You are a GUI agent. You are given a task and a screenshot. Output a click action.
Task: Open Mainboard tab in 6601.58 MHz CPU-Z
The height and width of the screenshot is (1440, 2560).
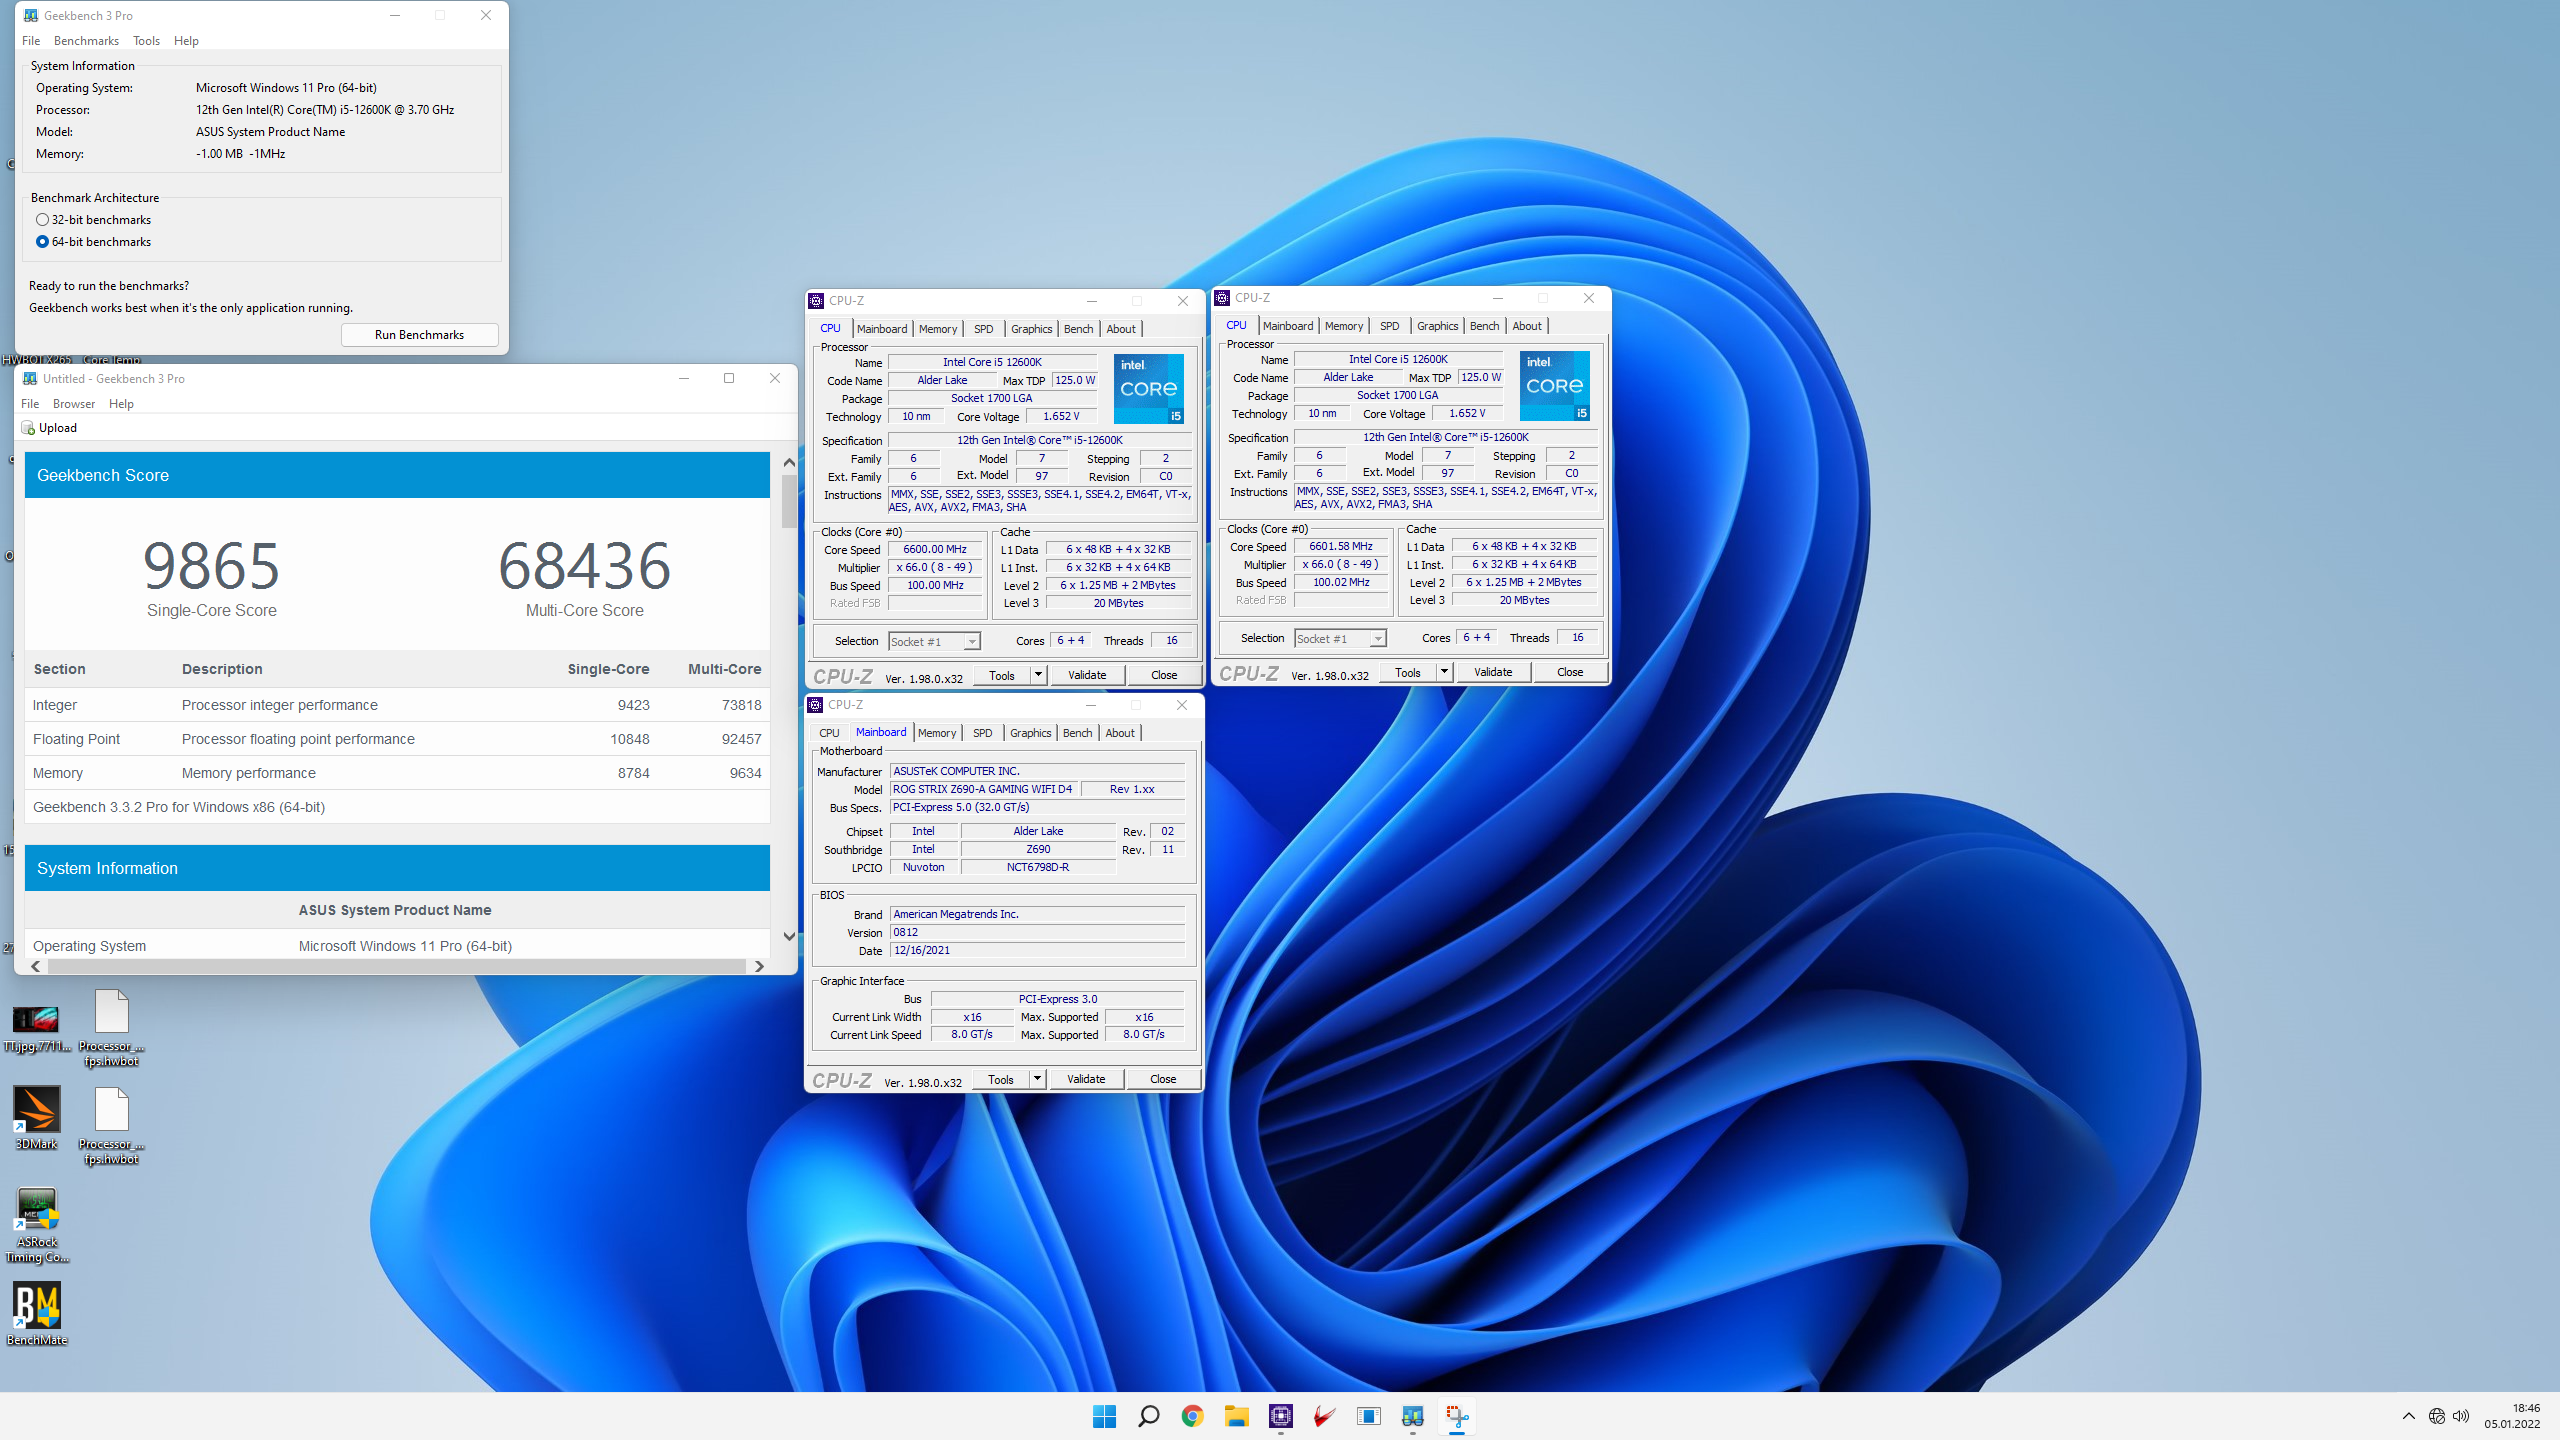point(1288,326)
